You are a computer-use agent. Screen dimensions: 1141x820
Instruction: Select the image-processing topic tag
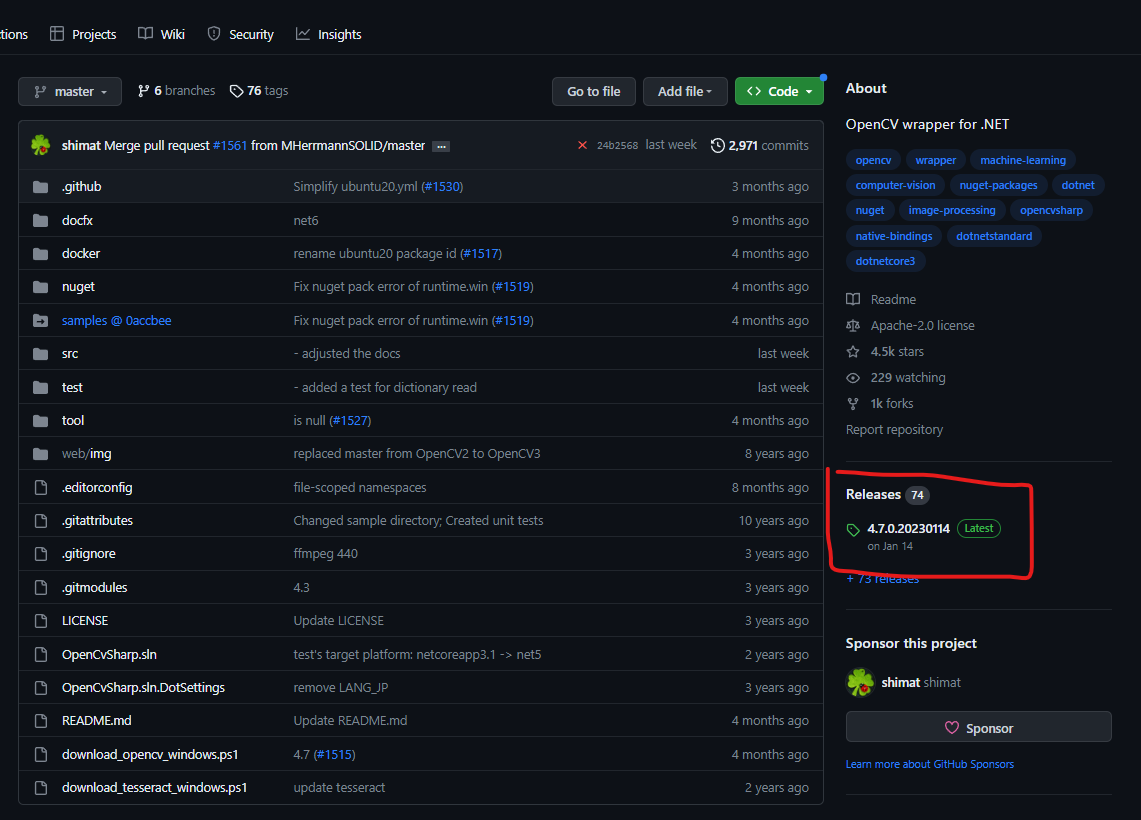coord(952,210)
